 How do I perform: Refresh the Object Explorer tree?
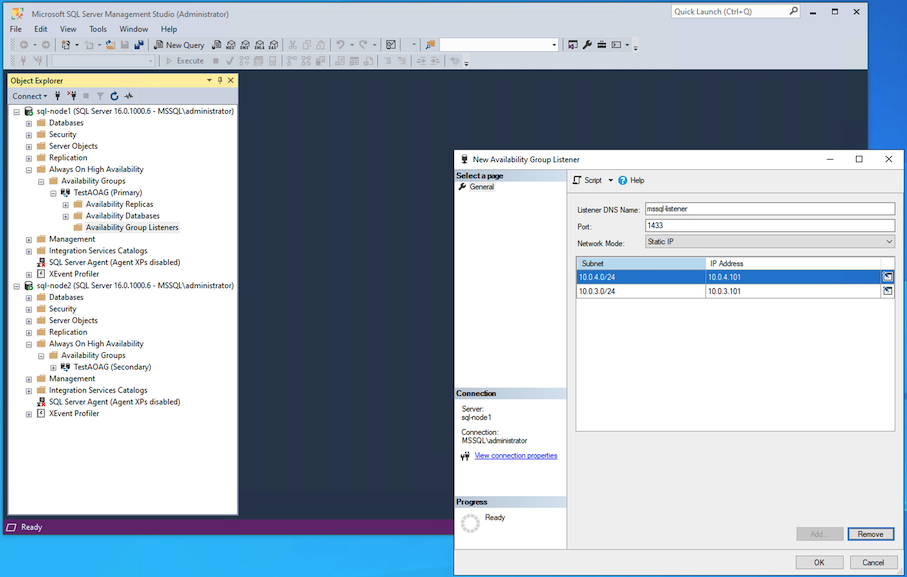pos(115,96)
